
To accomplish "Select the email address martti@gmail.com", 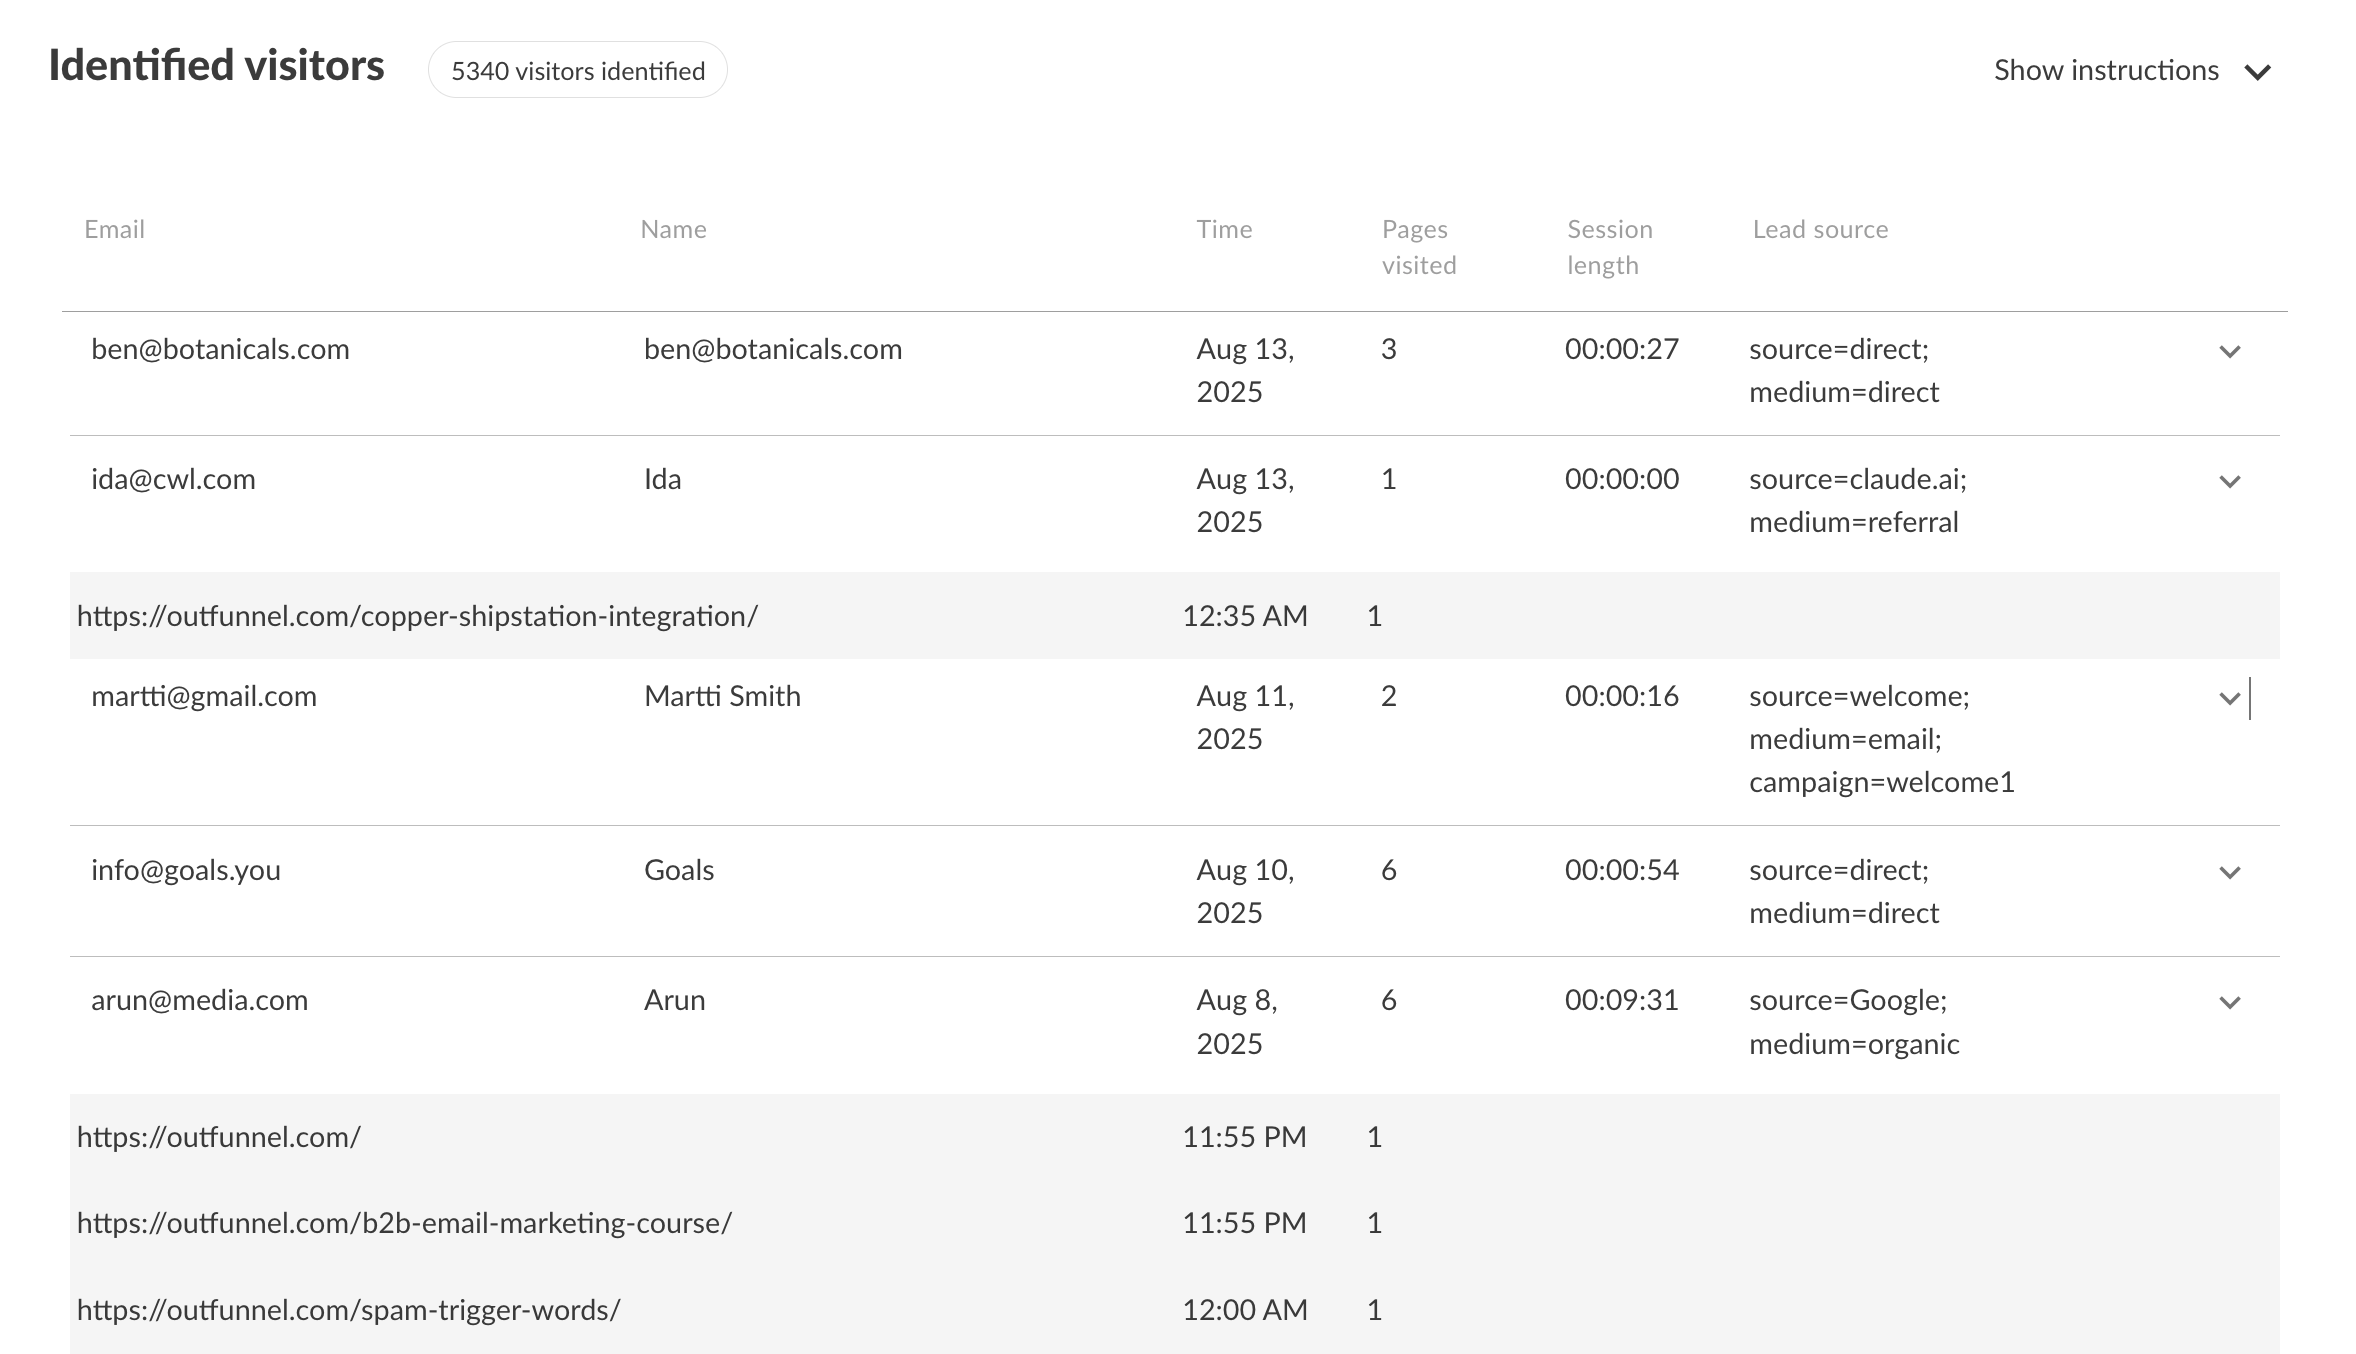I will point(203,697).
